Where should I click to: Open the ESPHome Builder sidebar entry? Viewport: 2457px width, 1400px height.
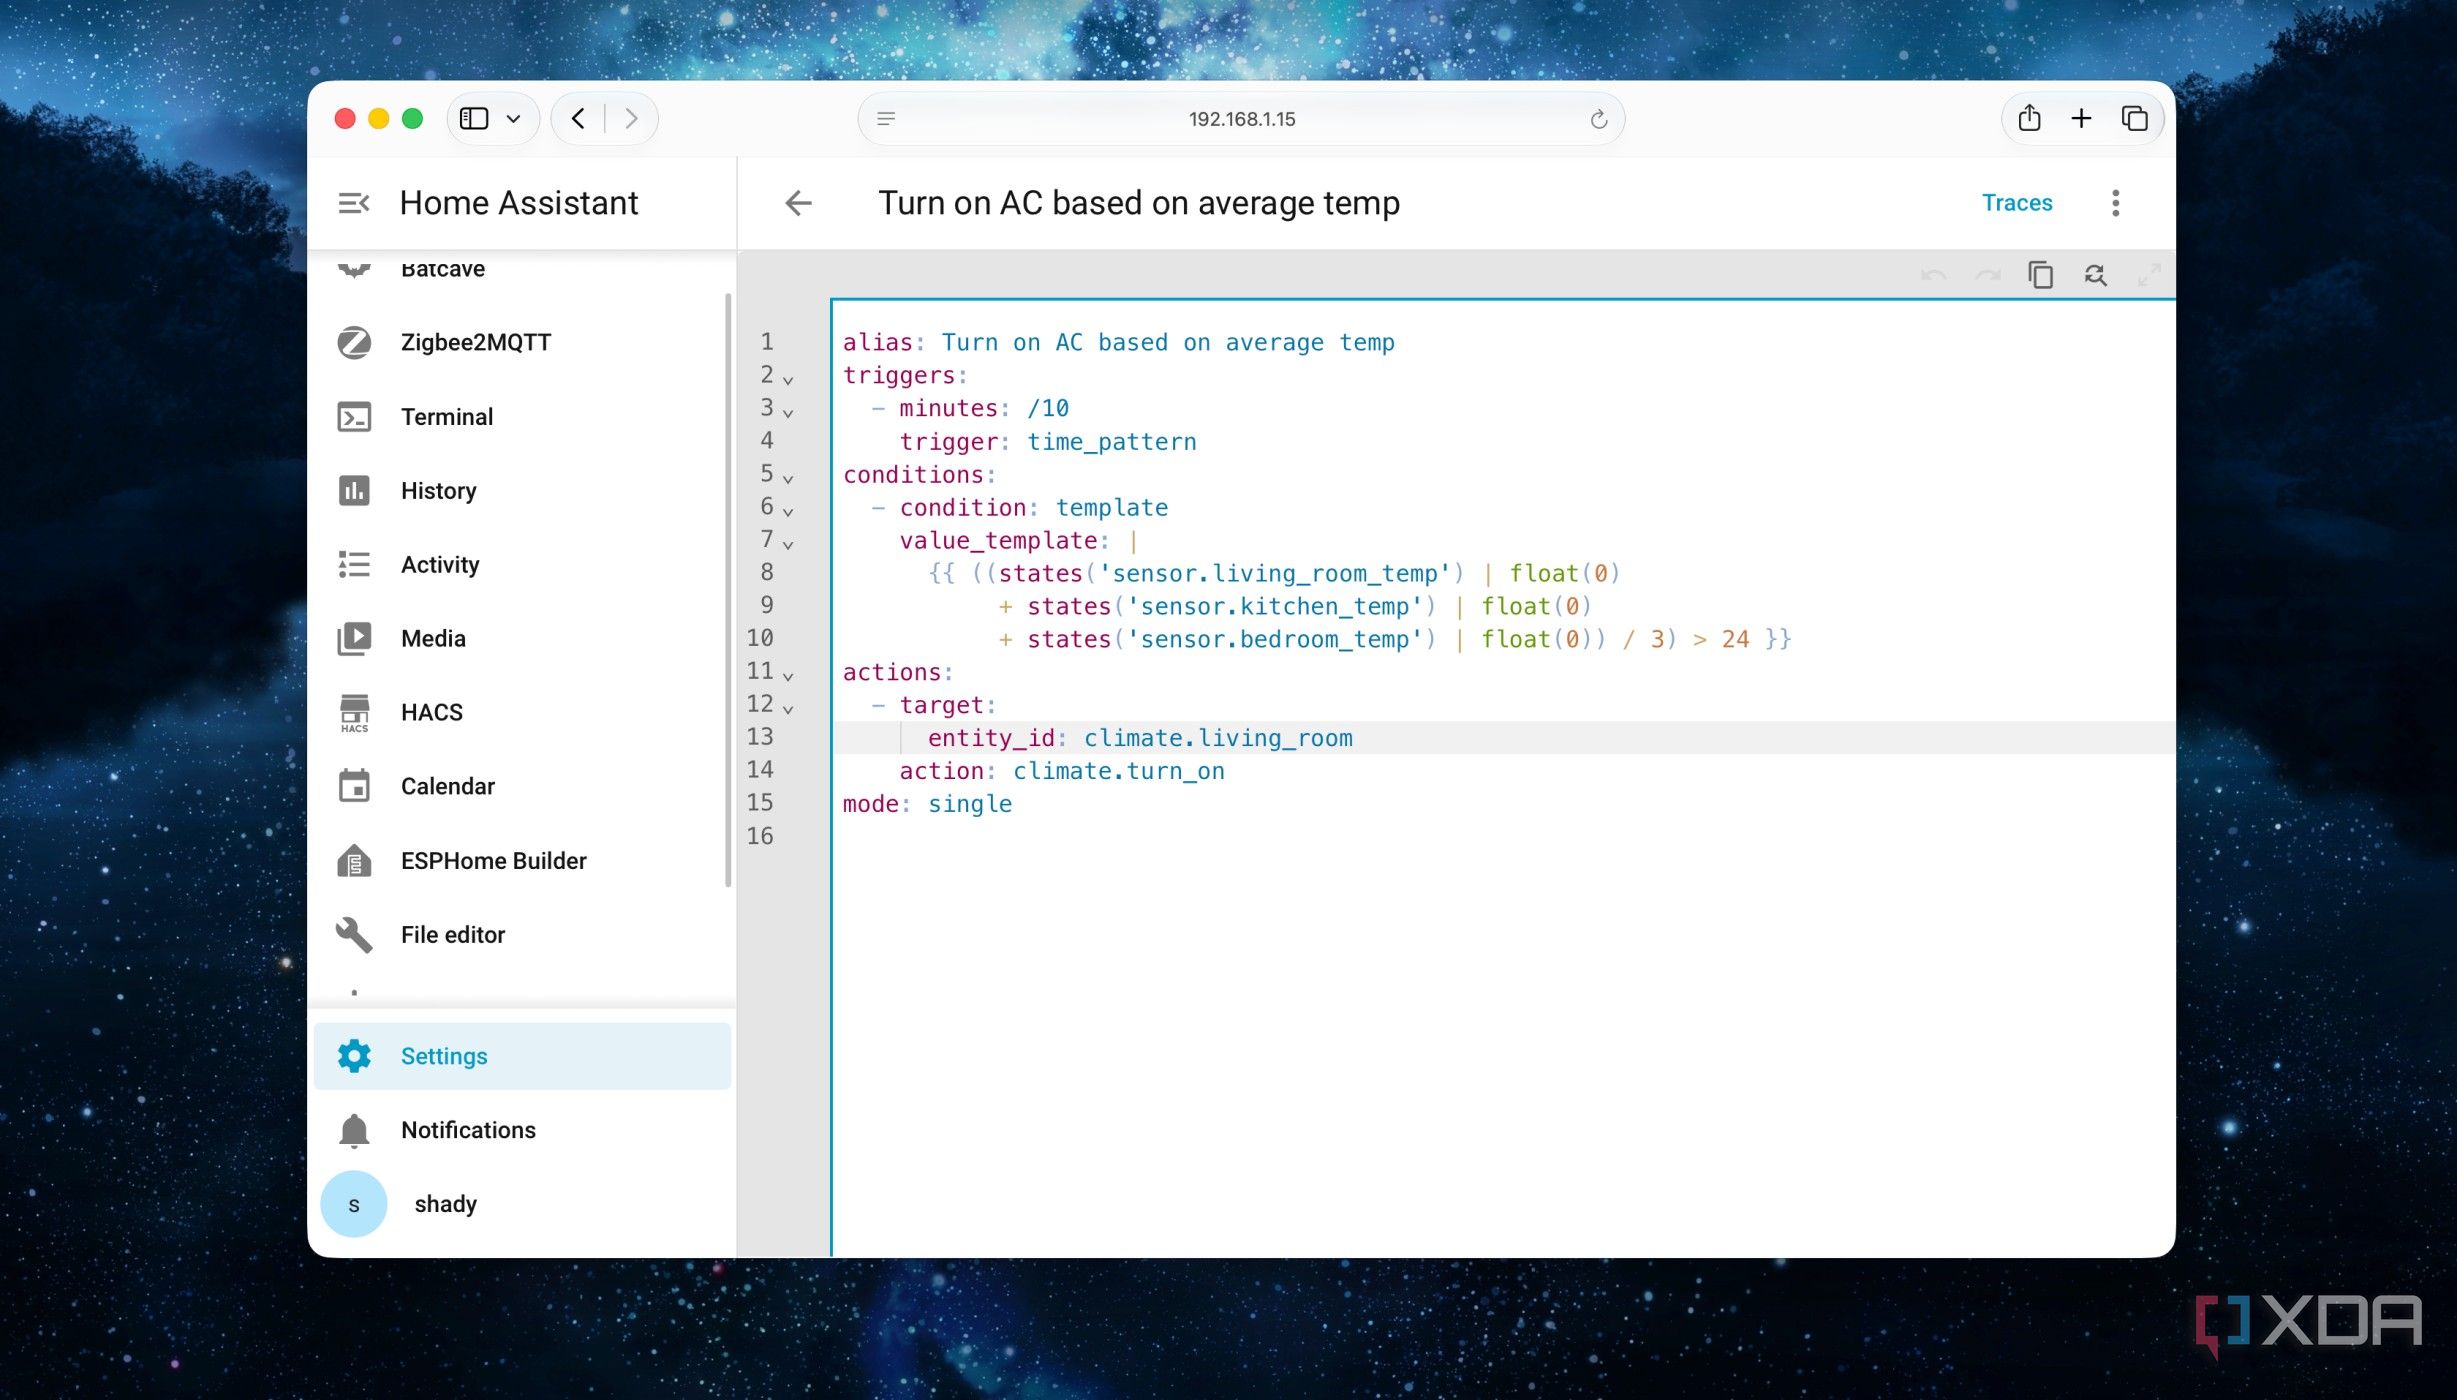click(x=521, y=860)
